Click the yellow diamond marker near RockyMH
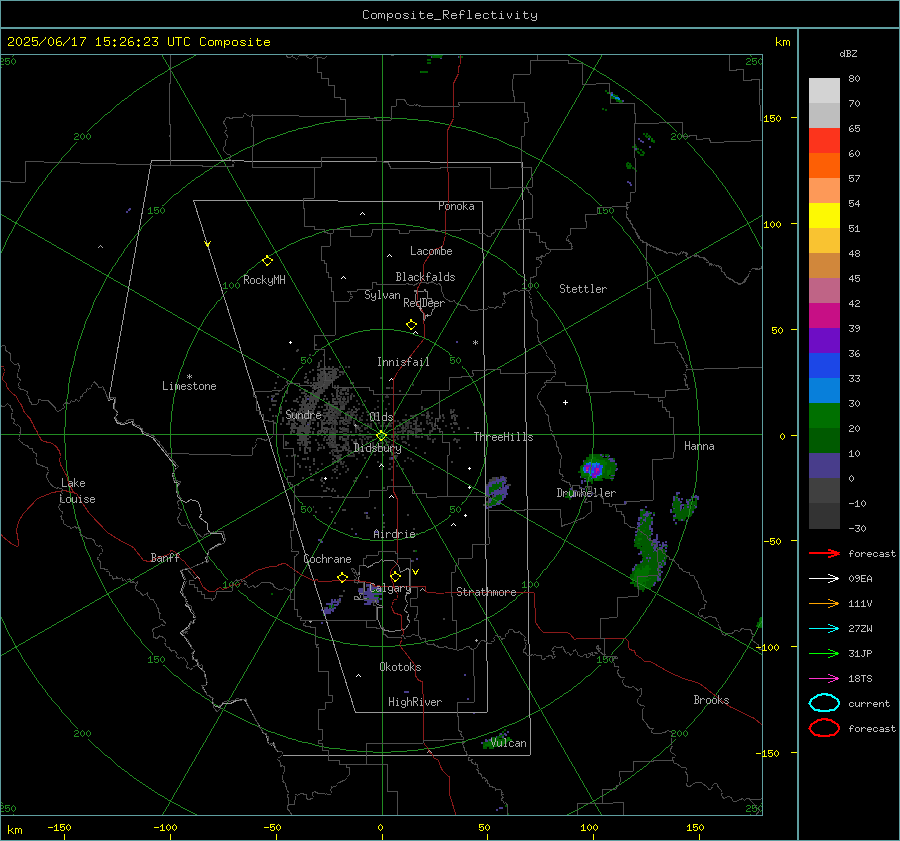The image size is (900, 841). click(x=267, y=261)
